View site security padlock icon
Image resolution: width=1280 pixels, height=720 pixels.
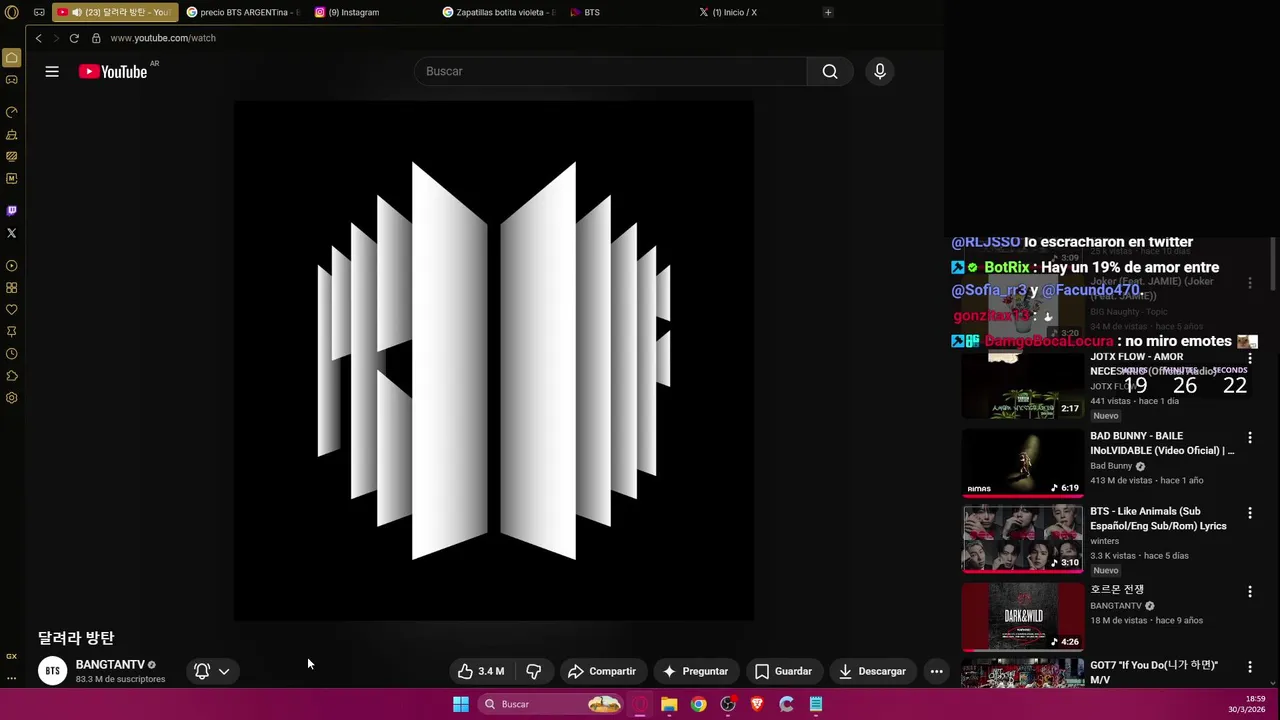click(96, 38)
